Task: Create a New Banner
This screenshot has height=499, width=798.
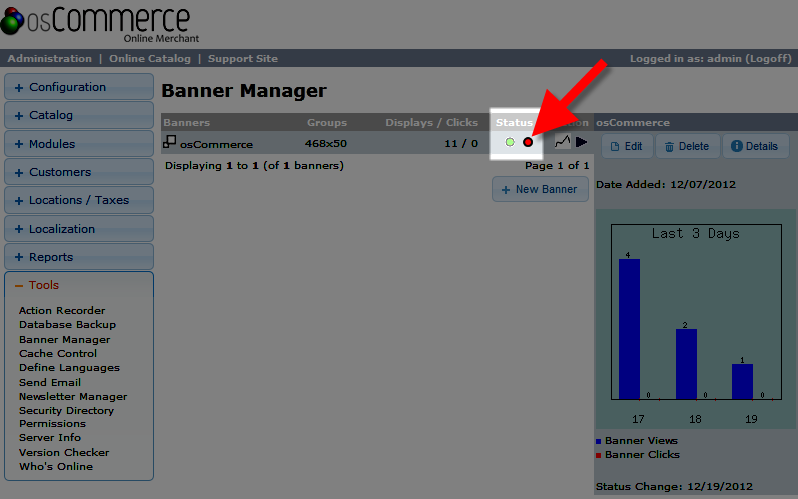Action: [540, 189]
